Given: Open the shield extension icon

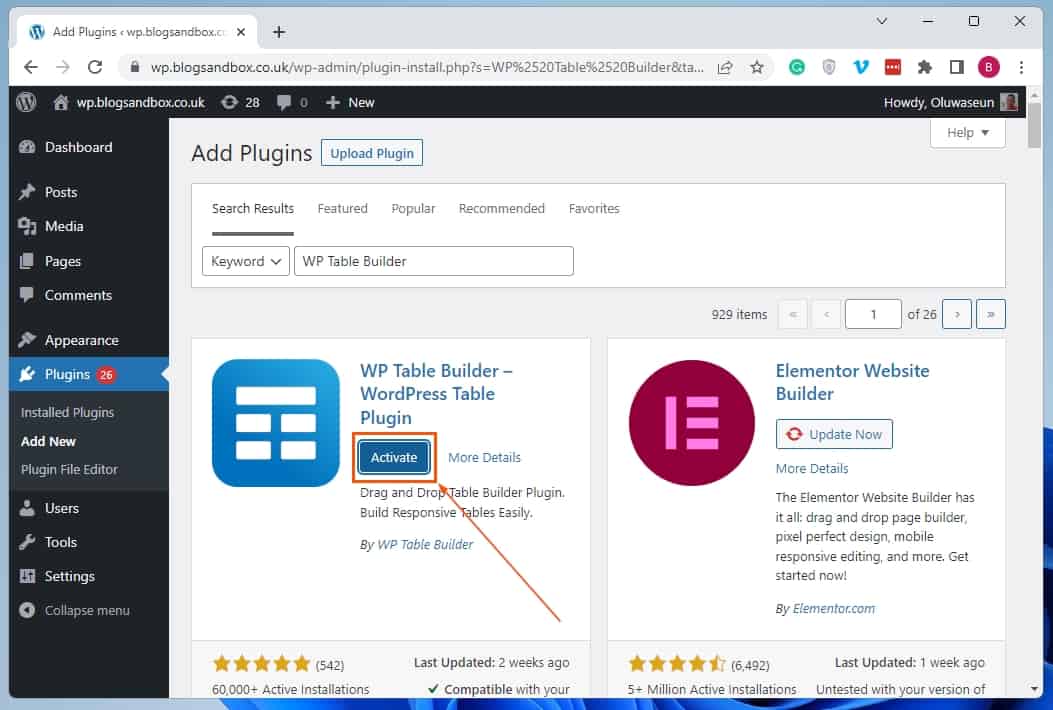Looking at the screenshot, I should pyautogui.click(x=829, y=67).
